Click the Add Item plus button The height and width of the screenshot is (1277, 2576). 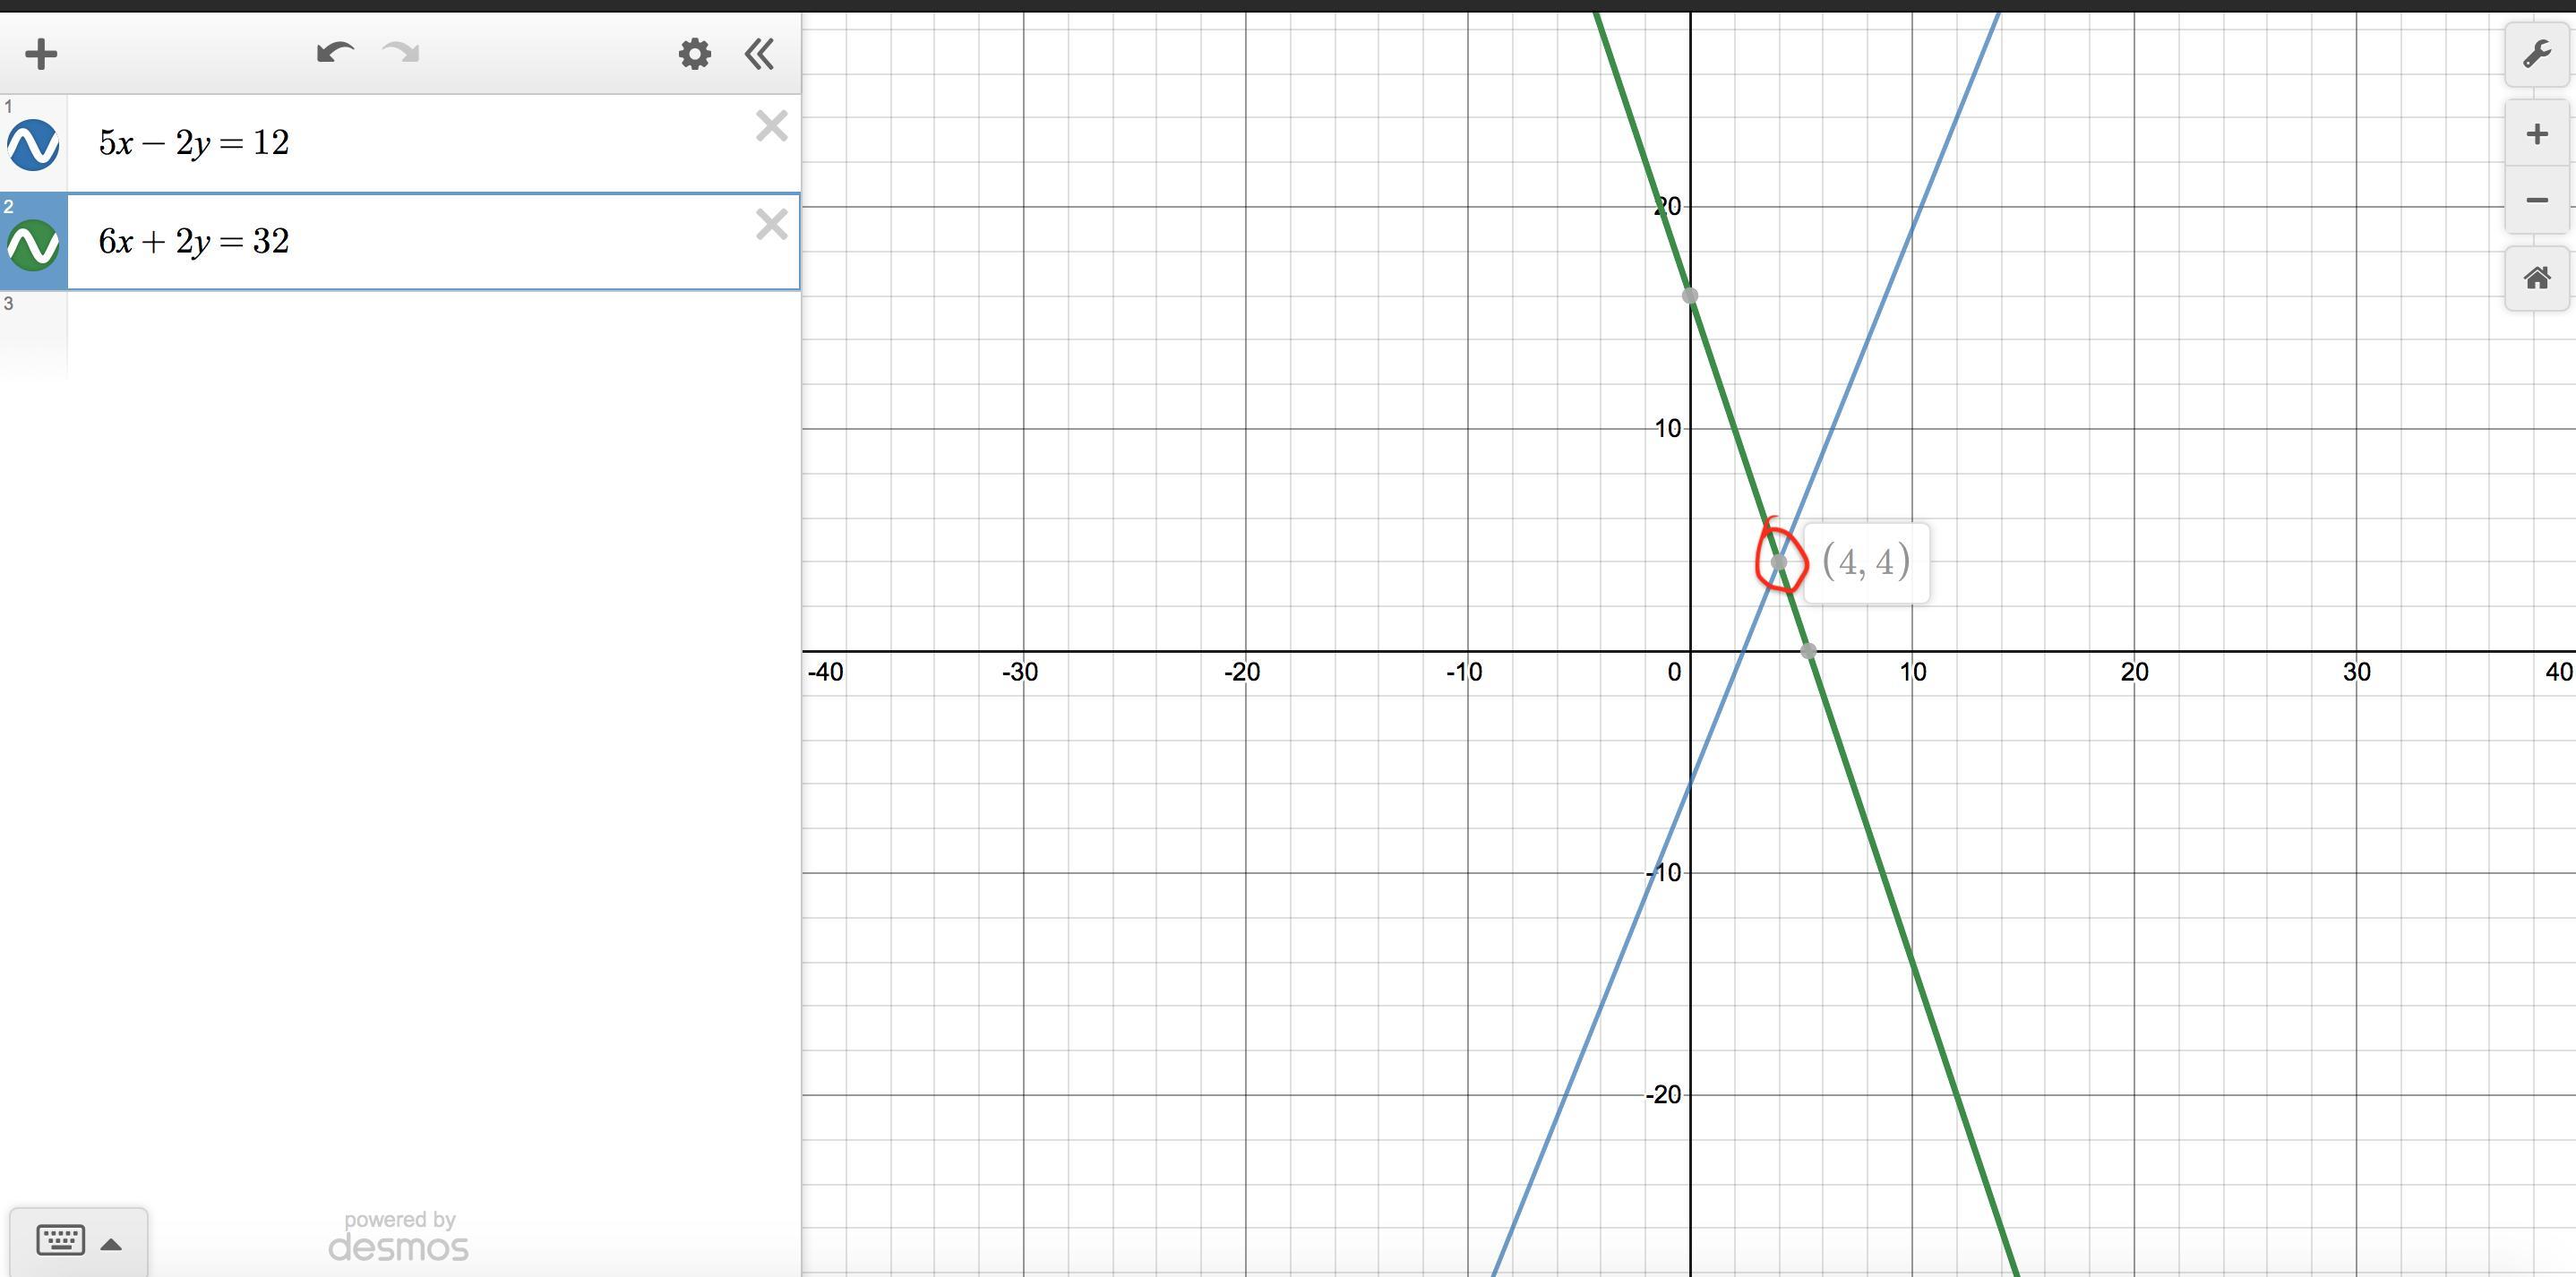tap(41, 54)
